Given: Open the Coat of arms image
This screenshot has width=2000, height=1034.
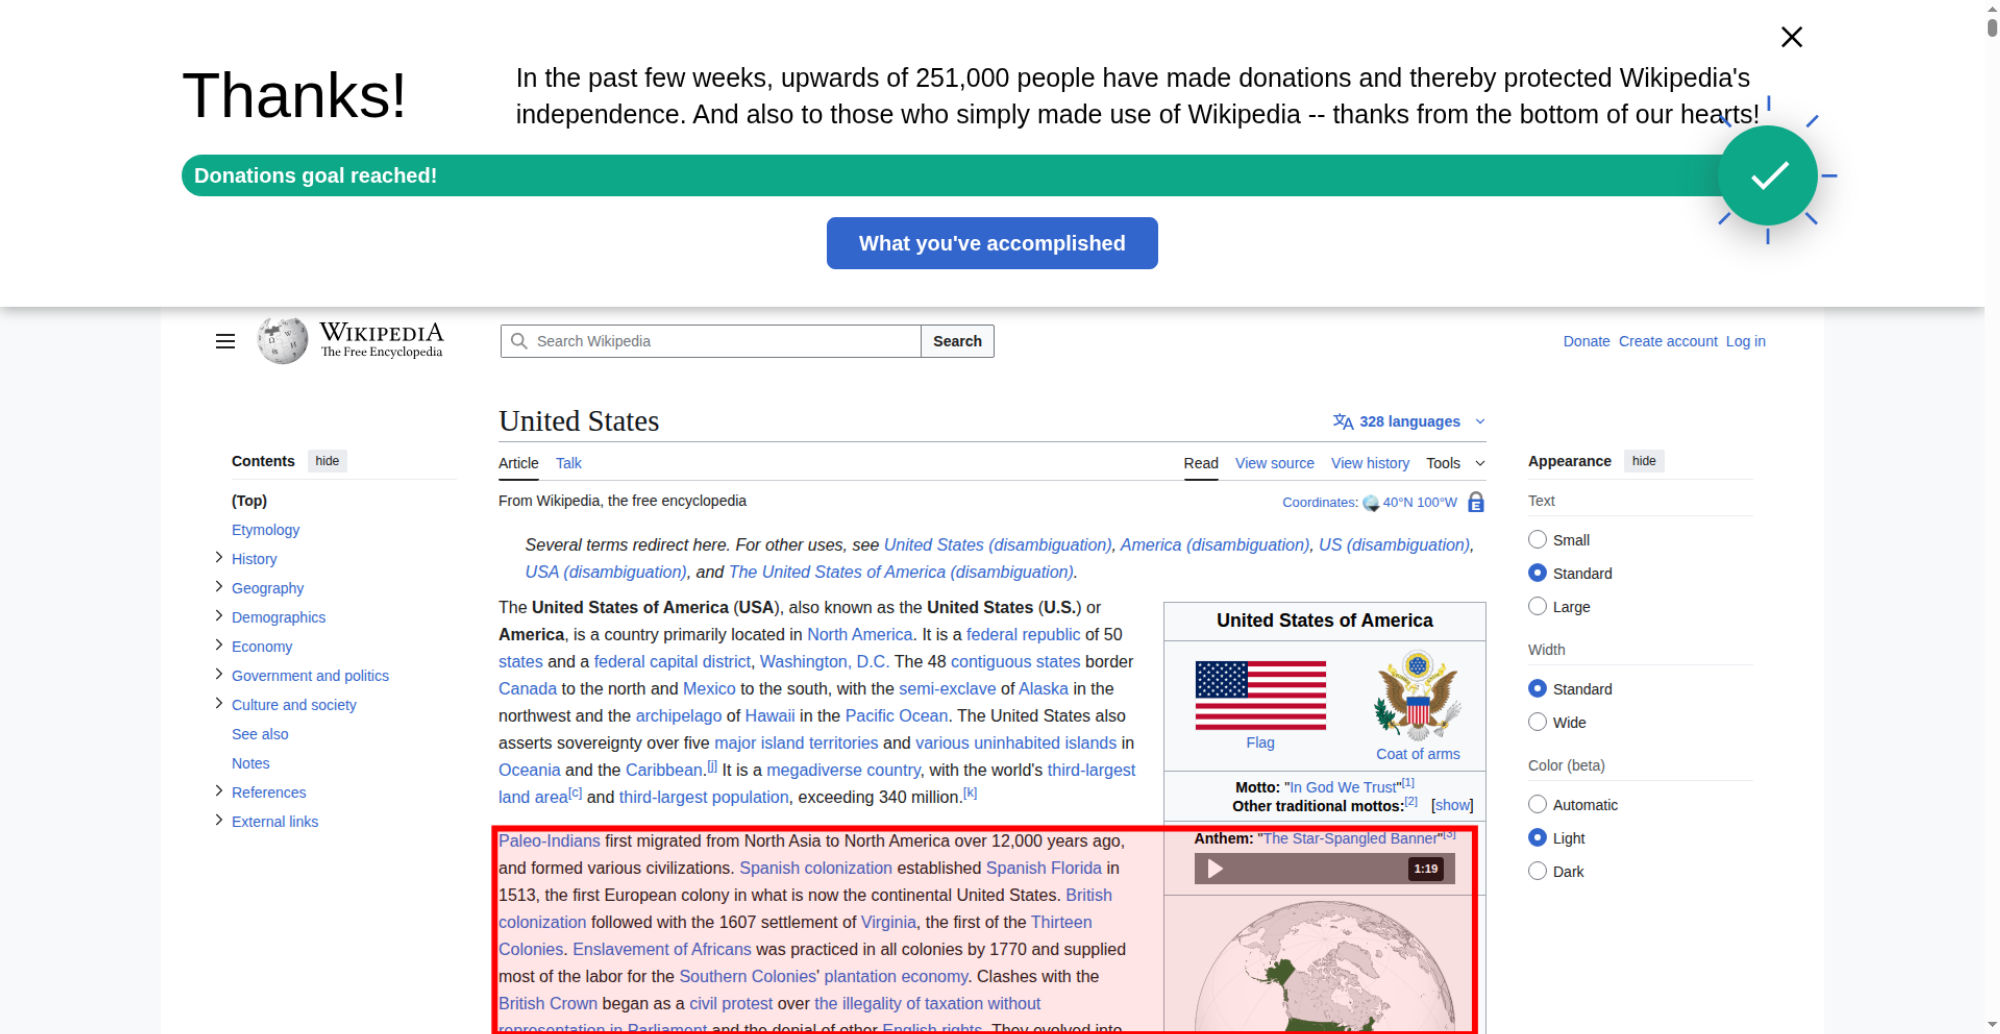Looking at the screenshot, I should pos(1417,696).
